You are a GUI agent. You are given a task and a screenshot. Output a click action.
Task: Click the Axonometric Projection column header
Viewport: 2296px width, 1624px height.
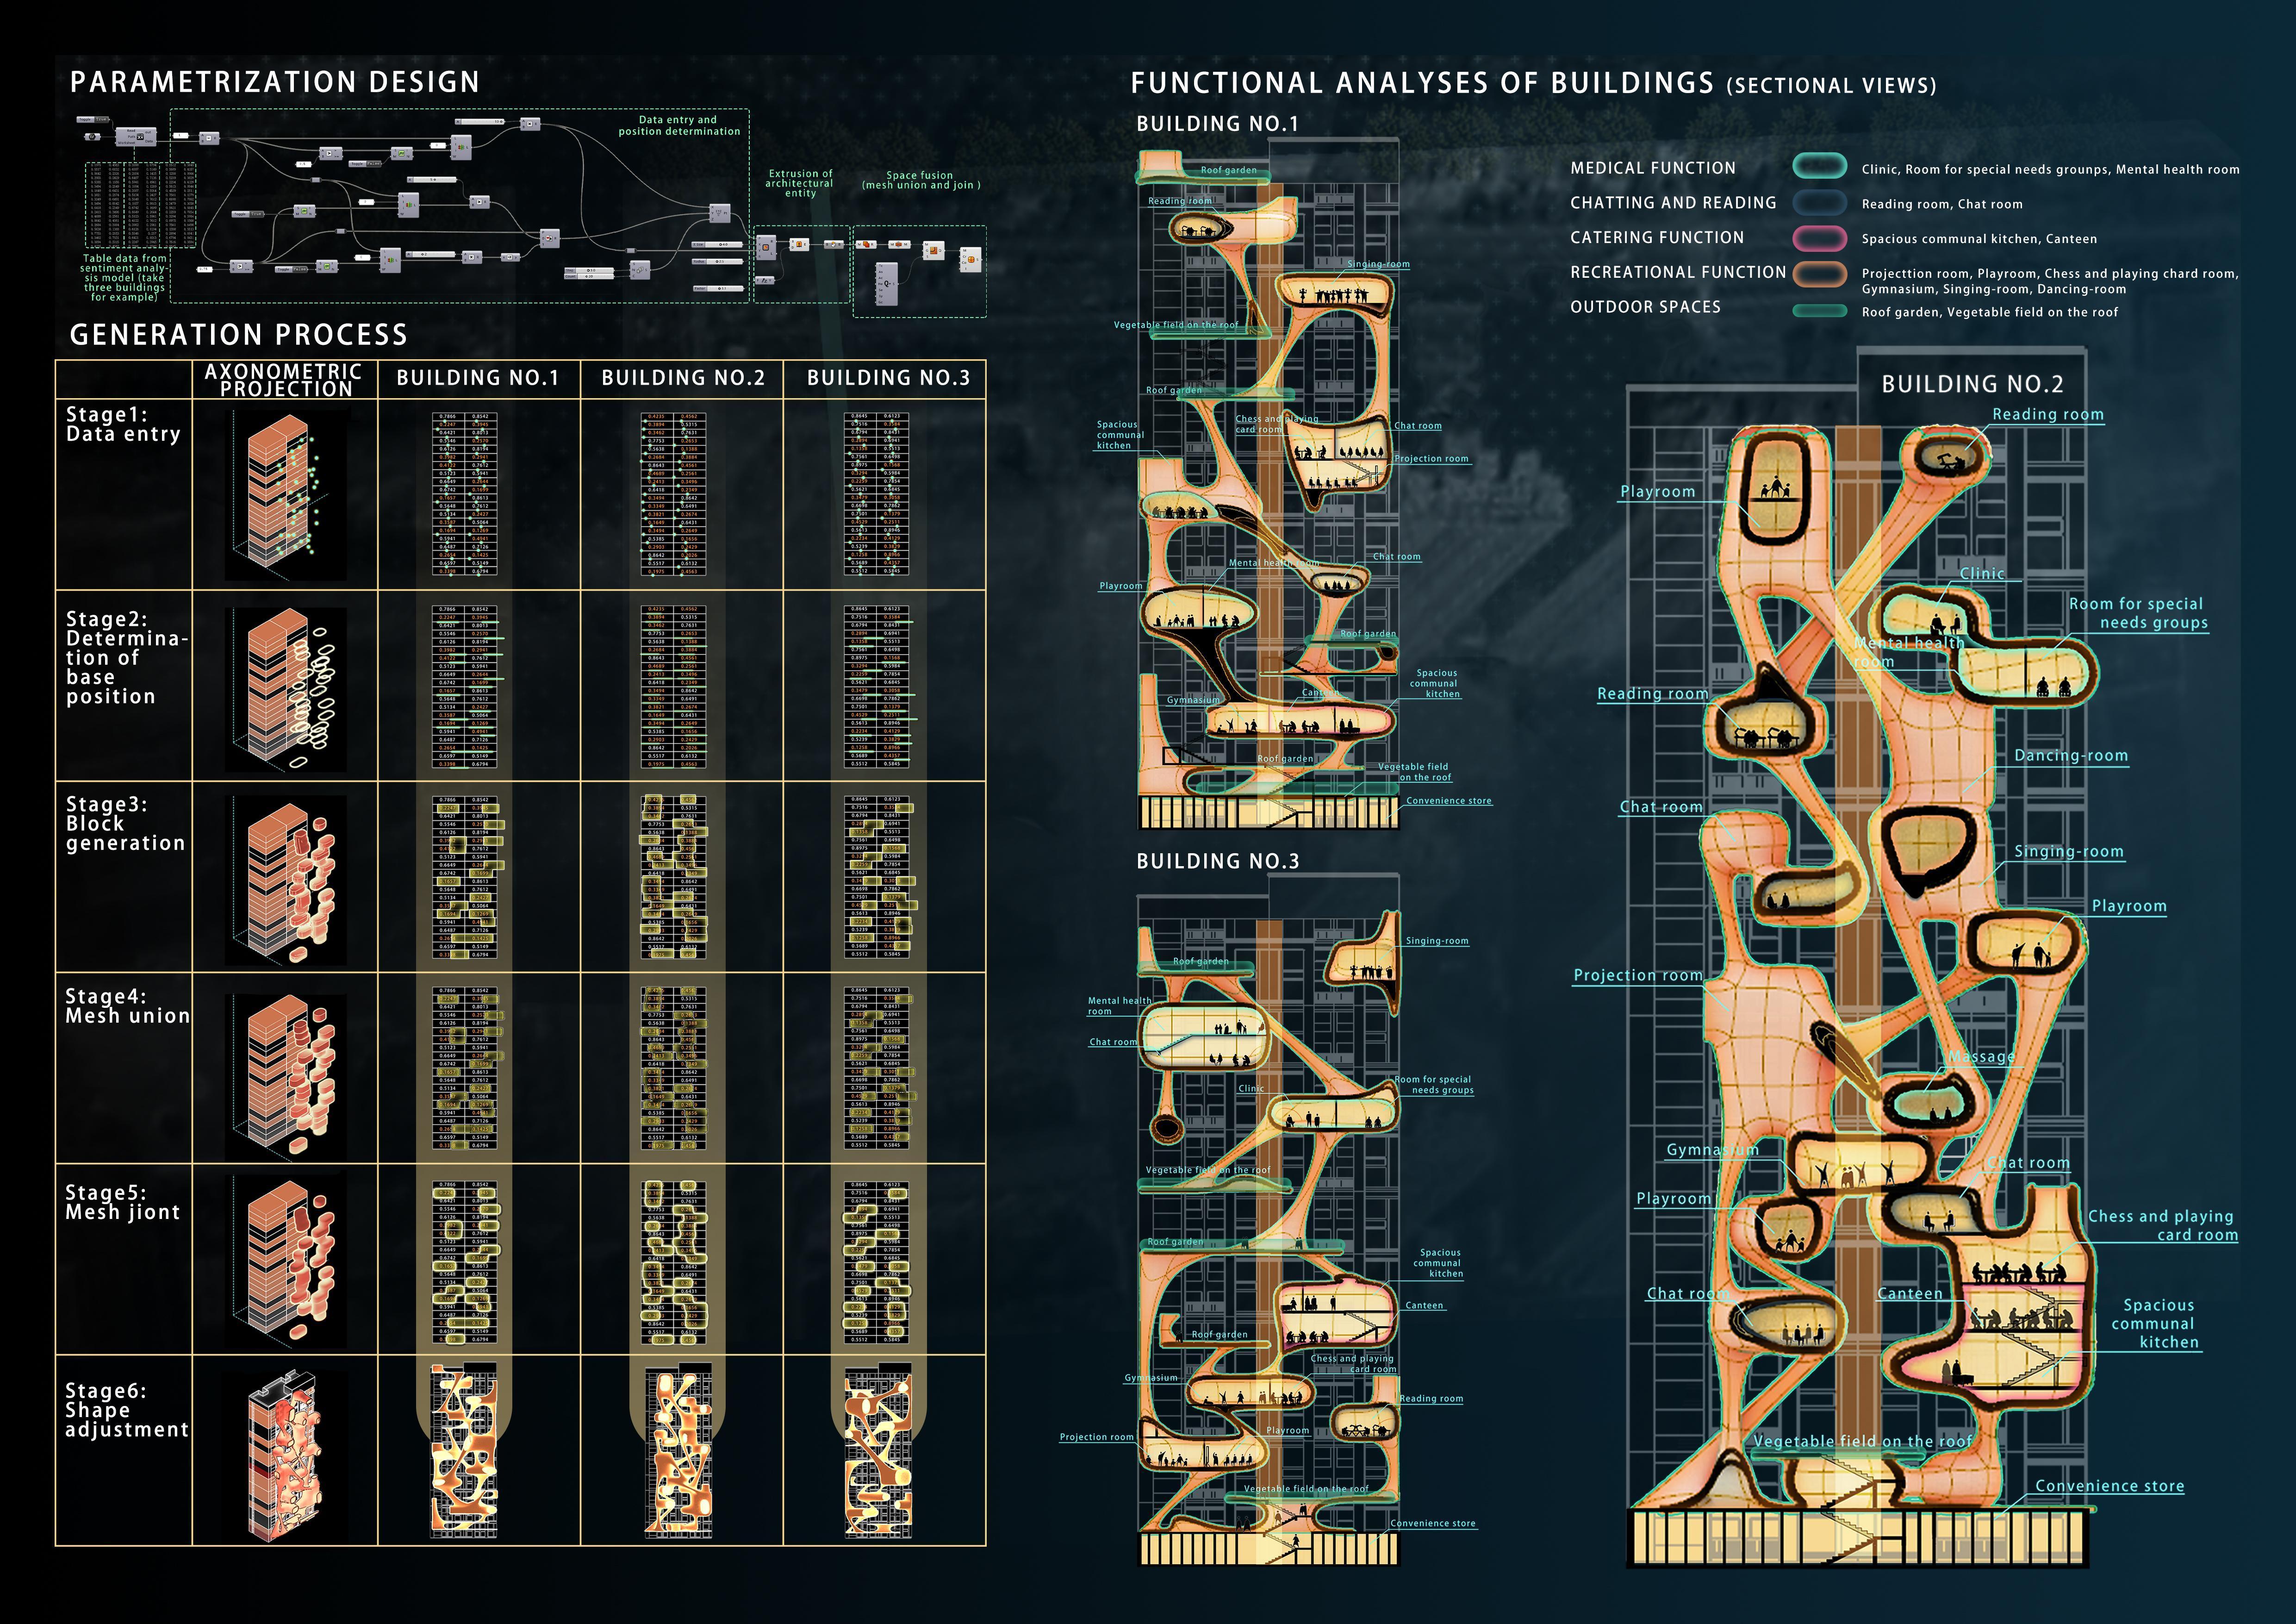pyautogui.click(x=284, y=380)
